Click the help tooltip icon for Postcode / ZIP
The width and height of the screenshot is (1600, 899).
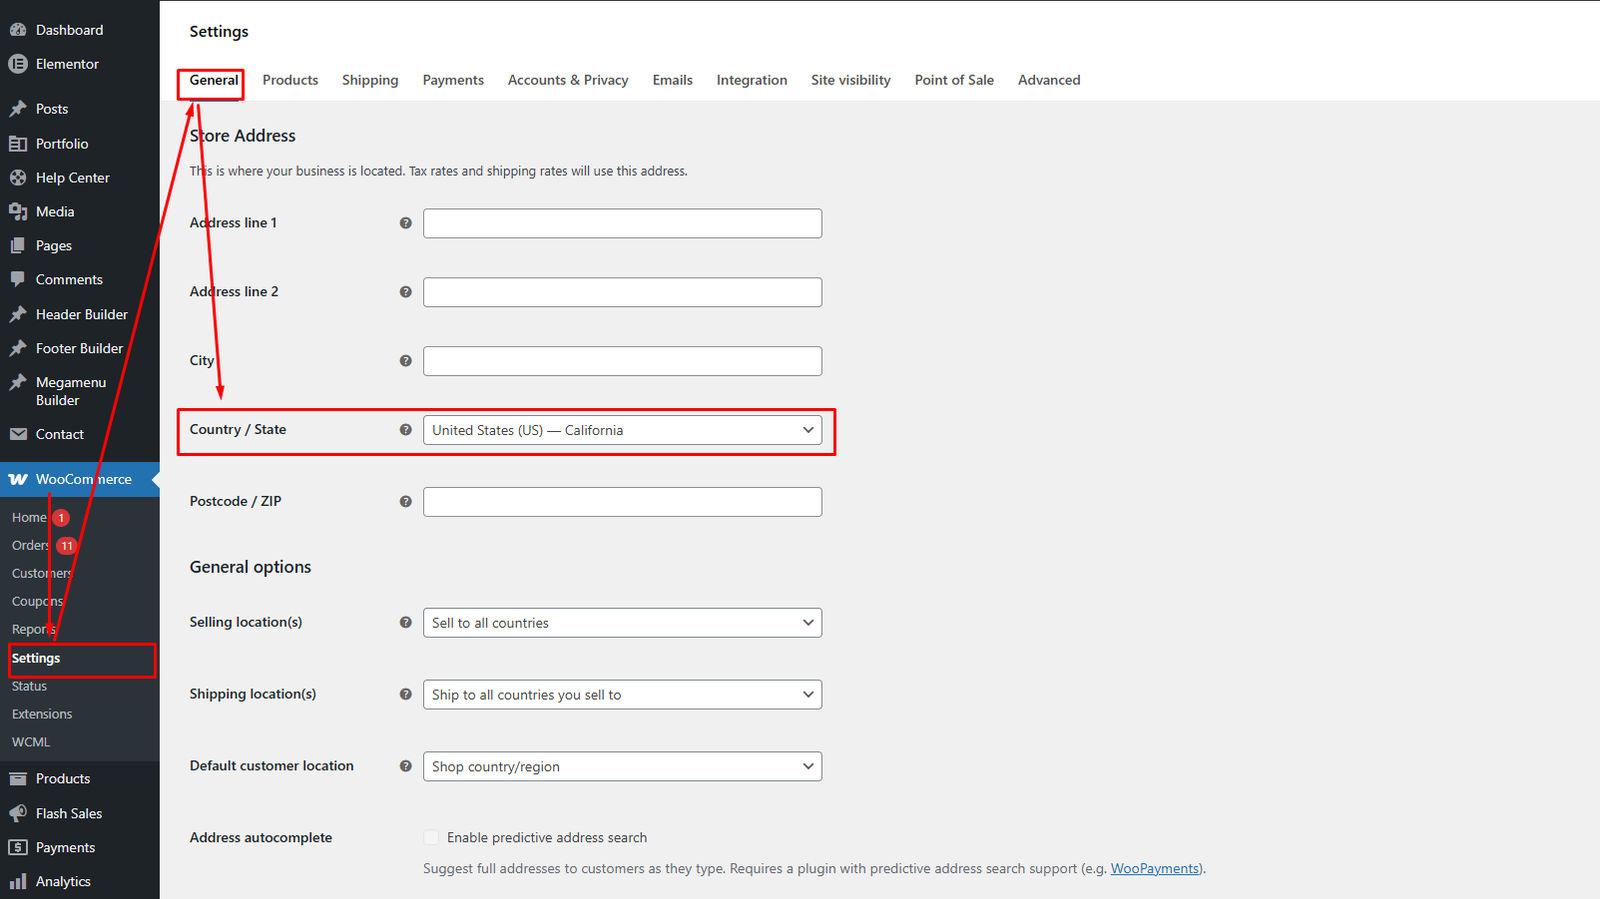click(x=406, y=502)
